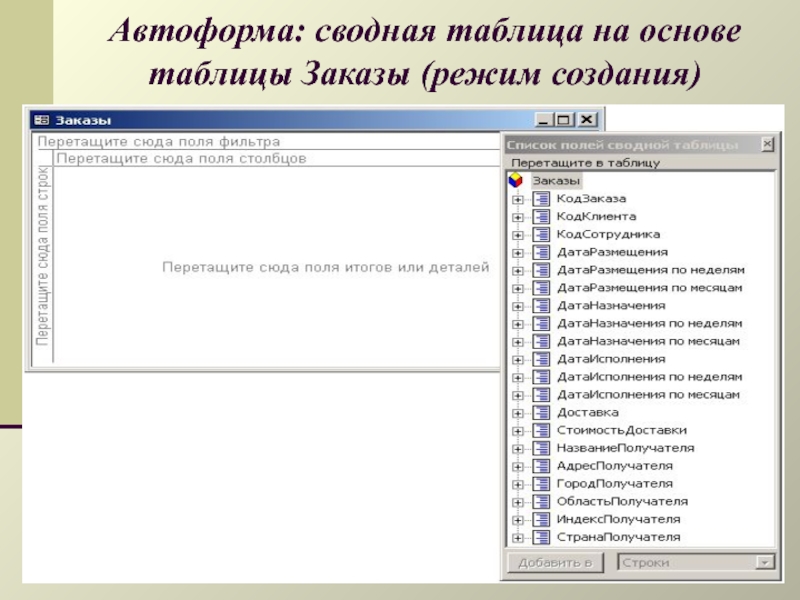
Task: Click the field icon next to СтоимостьДоставки
Action: (542, 431)
